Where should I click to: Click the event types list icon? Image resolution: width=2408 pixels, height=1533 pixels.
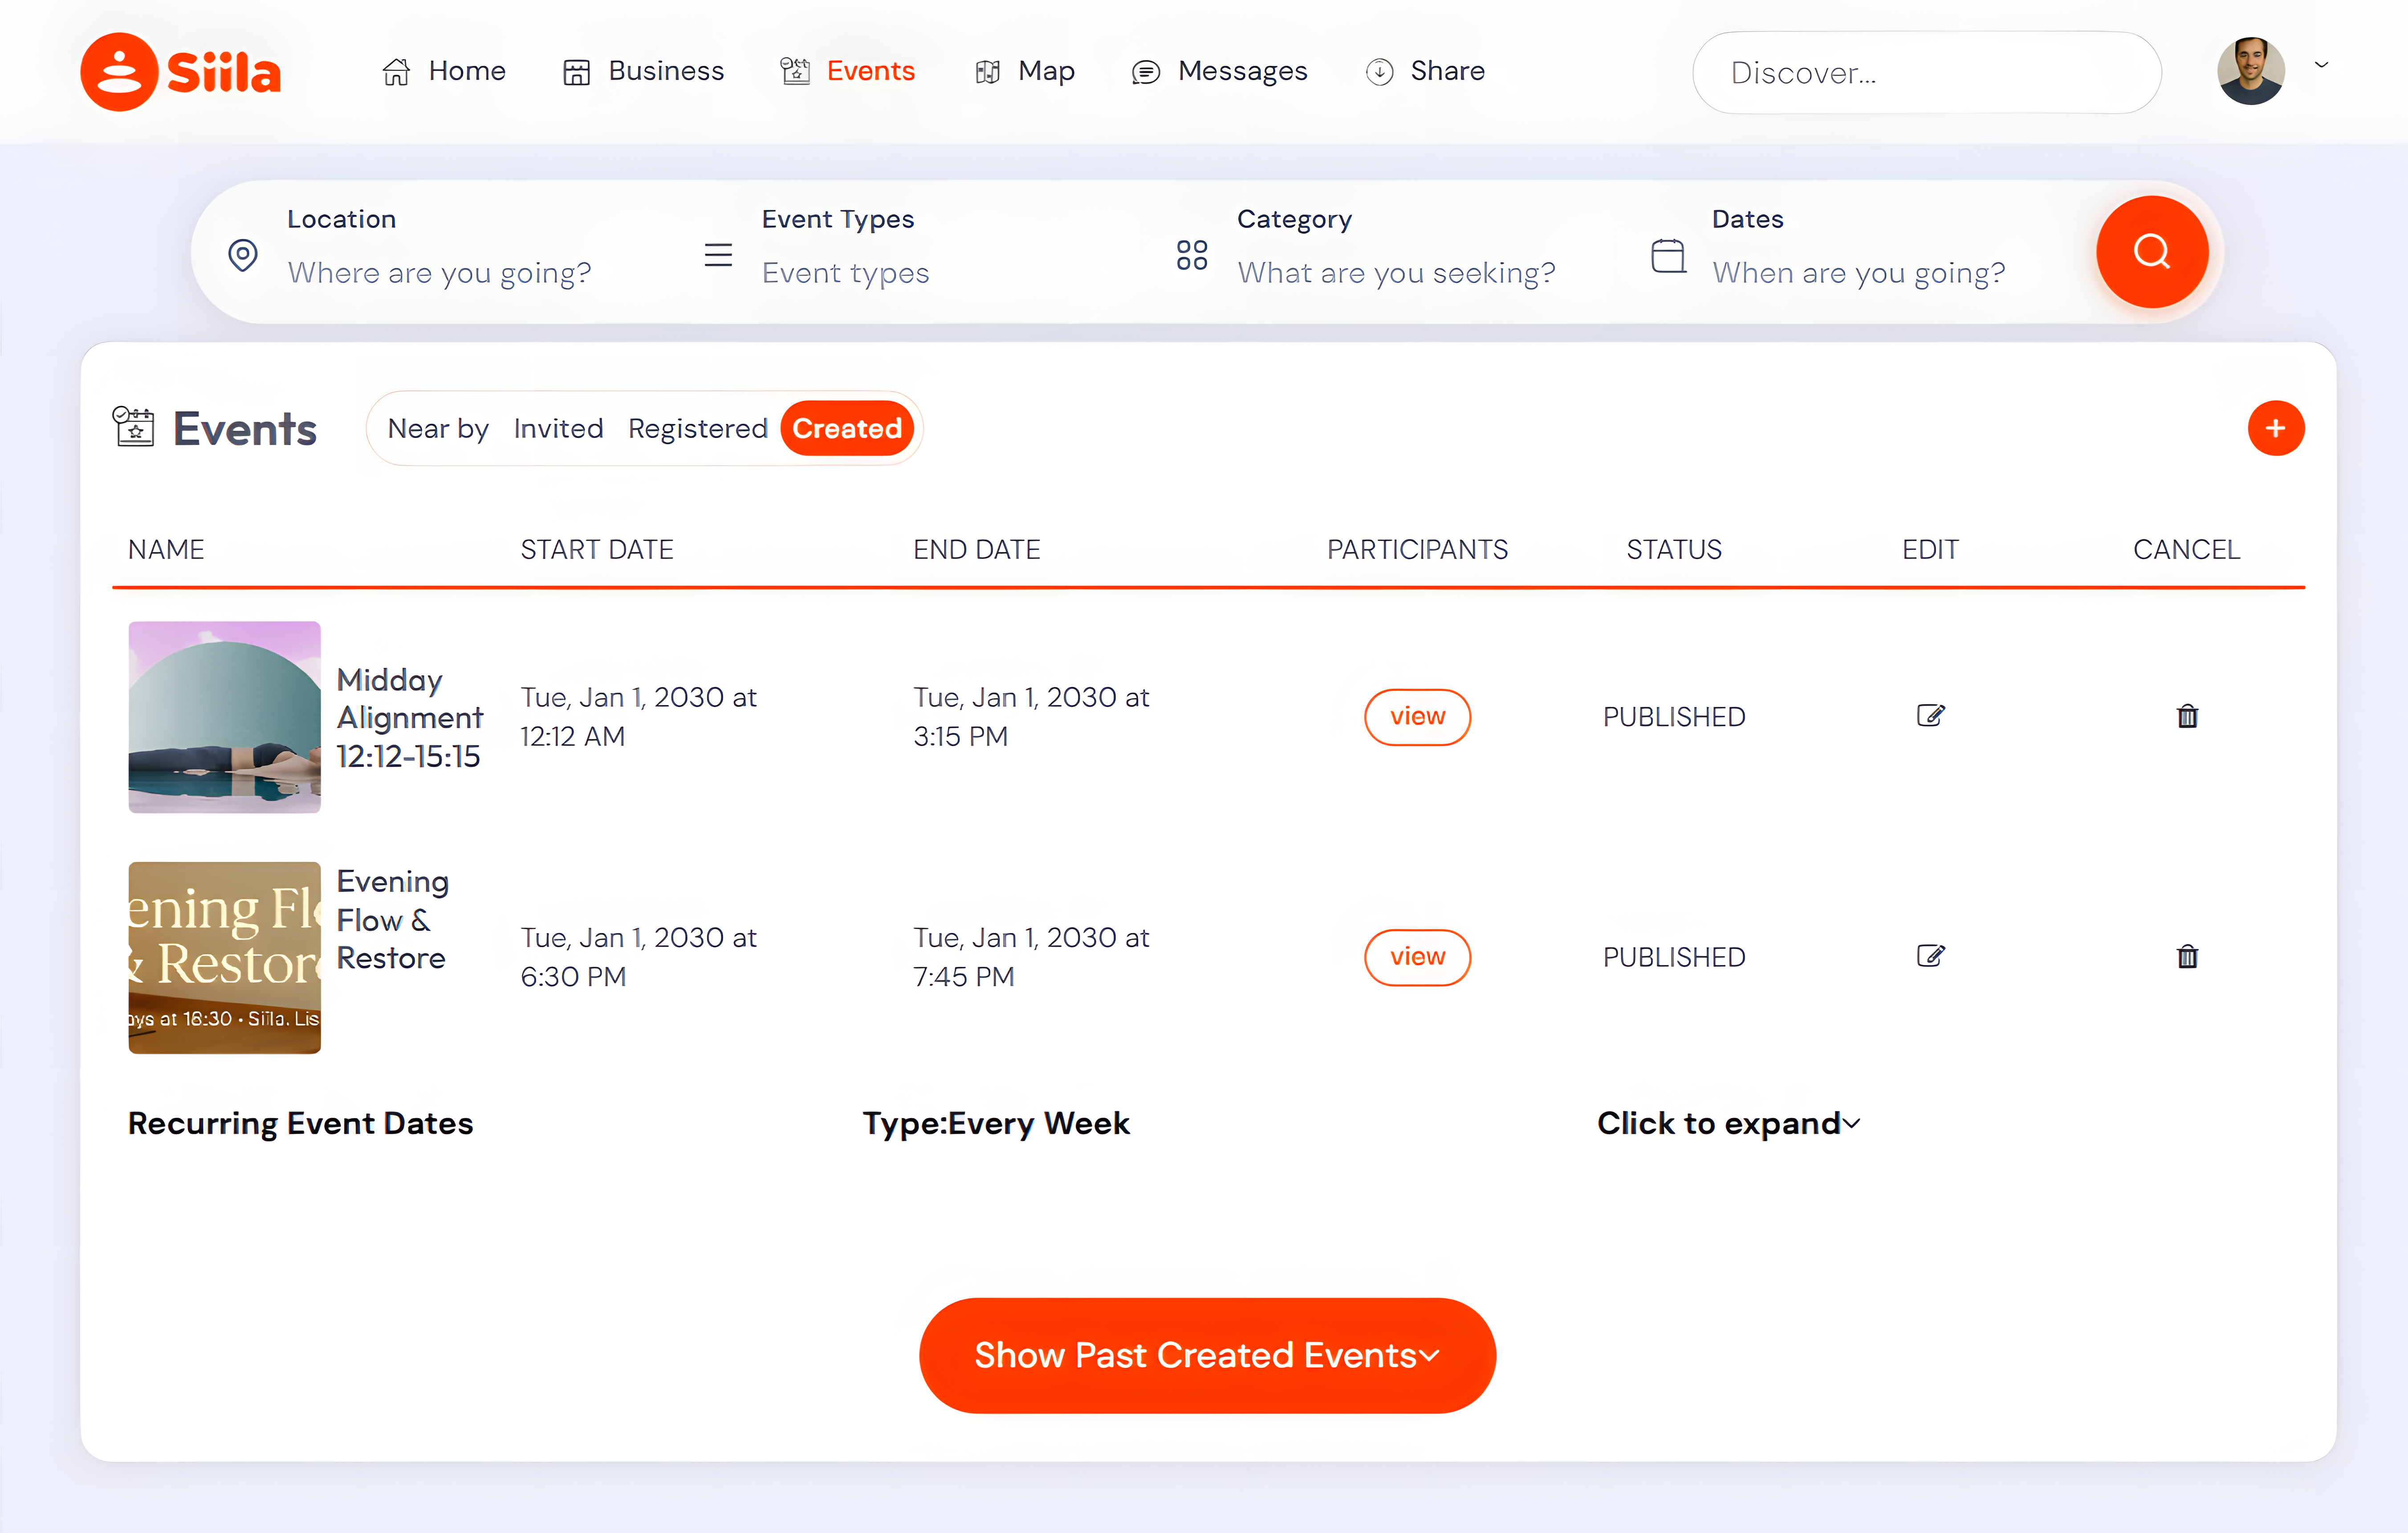coord(718,255)
